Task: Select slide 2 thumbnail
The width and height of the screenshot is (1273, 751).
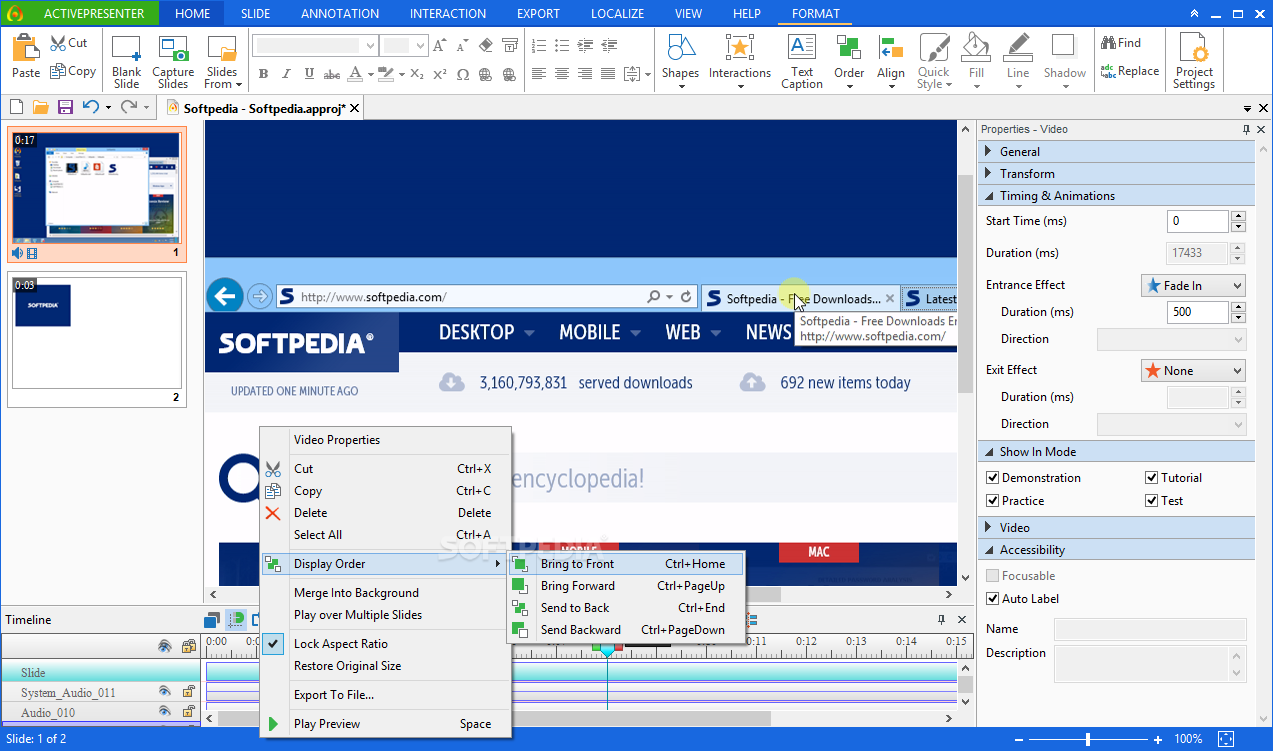Action: pyautogui.click(x=96, y=340)
